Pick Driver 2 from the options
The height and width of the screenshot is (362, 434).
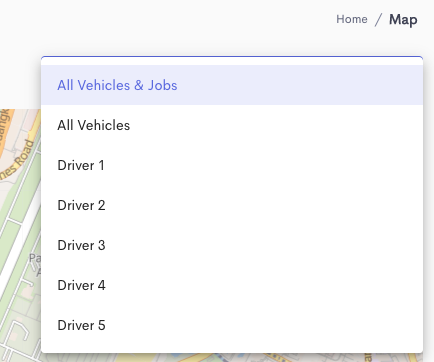232,205
